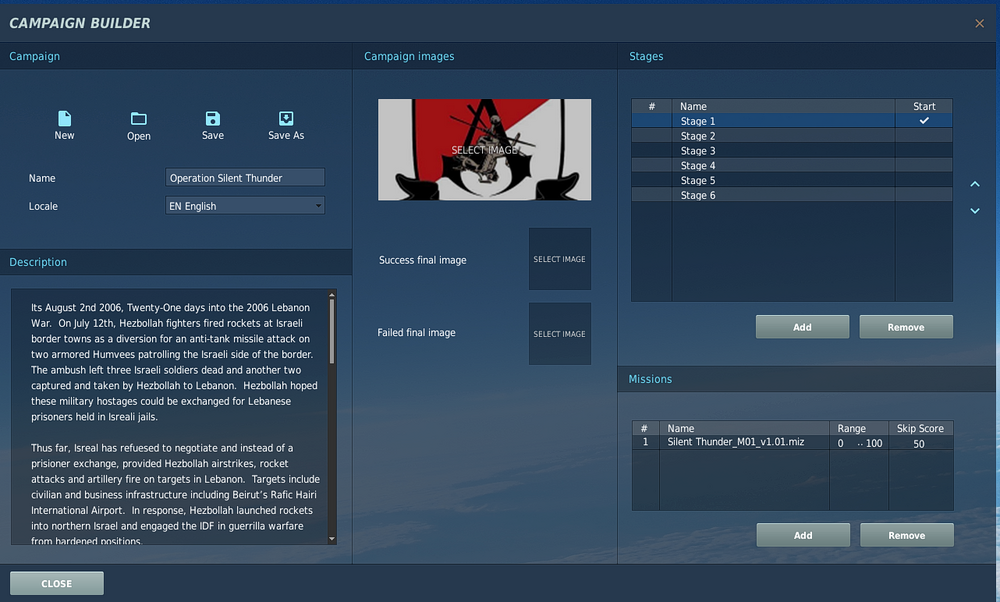Select Stage 3 in the stages list
Viewport: 1000px width, 602px height.
pyautogui.click(x=792, y=150)
